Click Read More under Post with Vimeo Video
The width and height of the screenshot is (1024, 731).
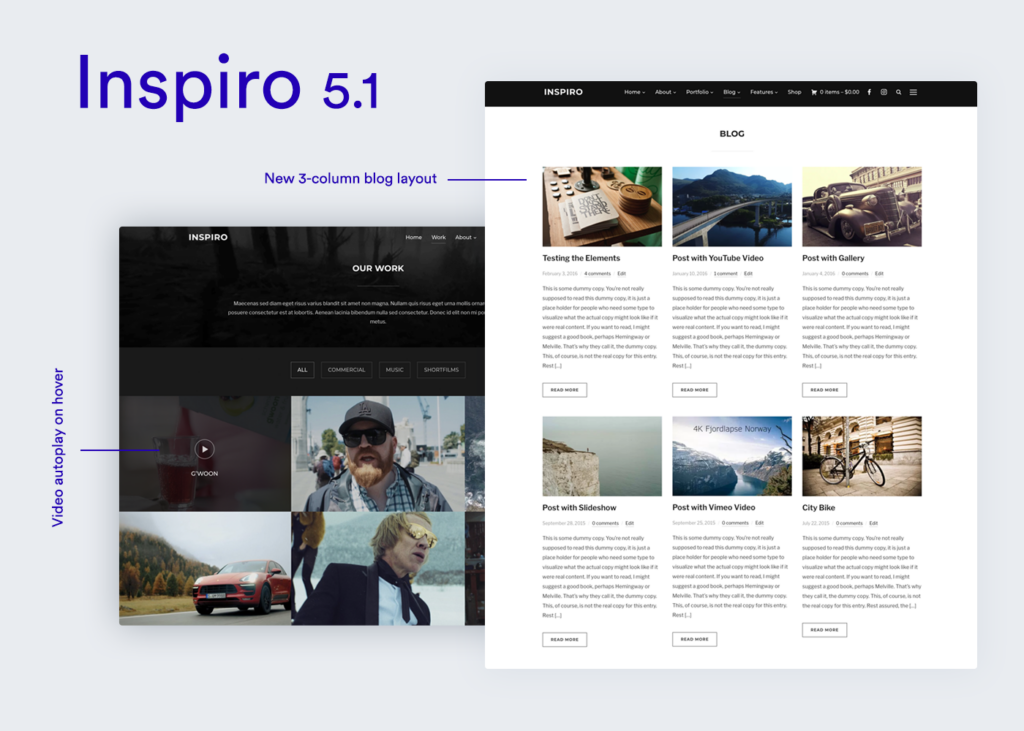694,639
